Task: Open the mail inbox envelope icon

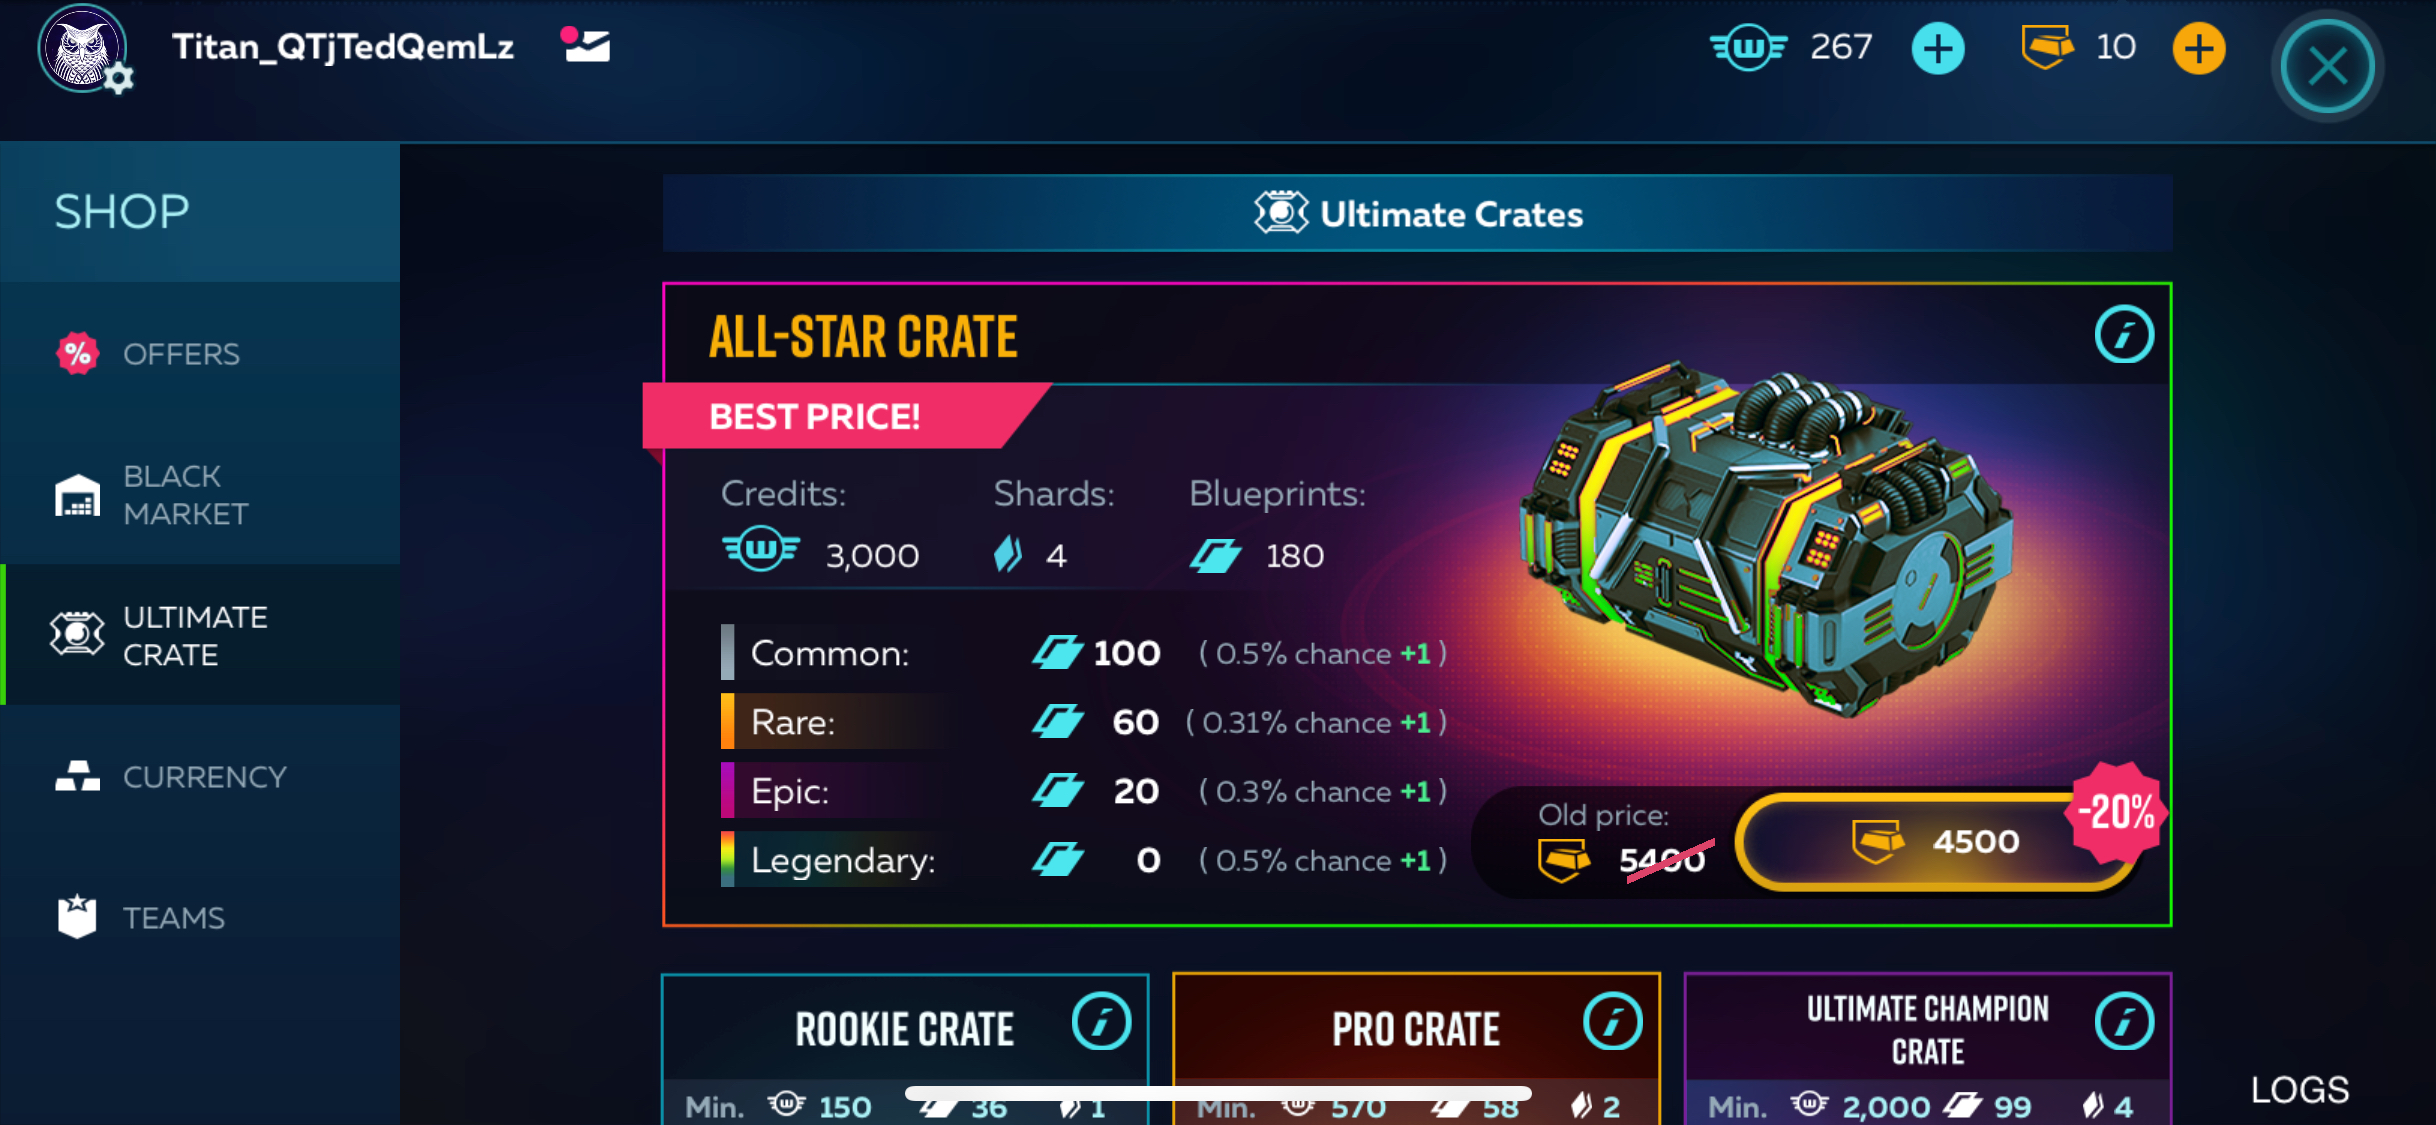Action: (587, 45)
